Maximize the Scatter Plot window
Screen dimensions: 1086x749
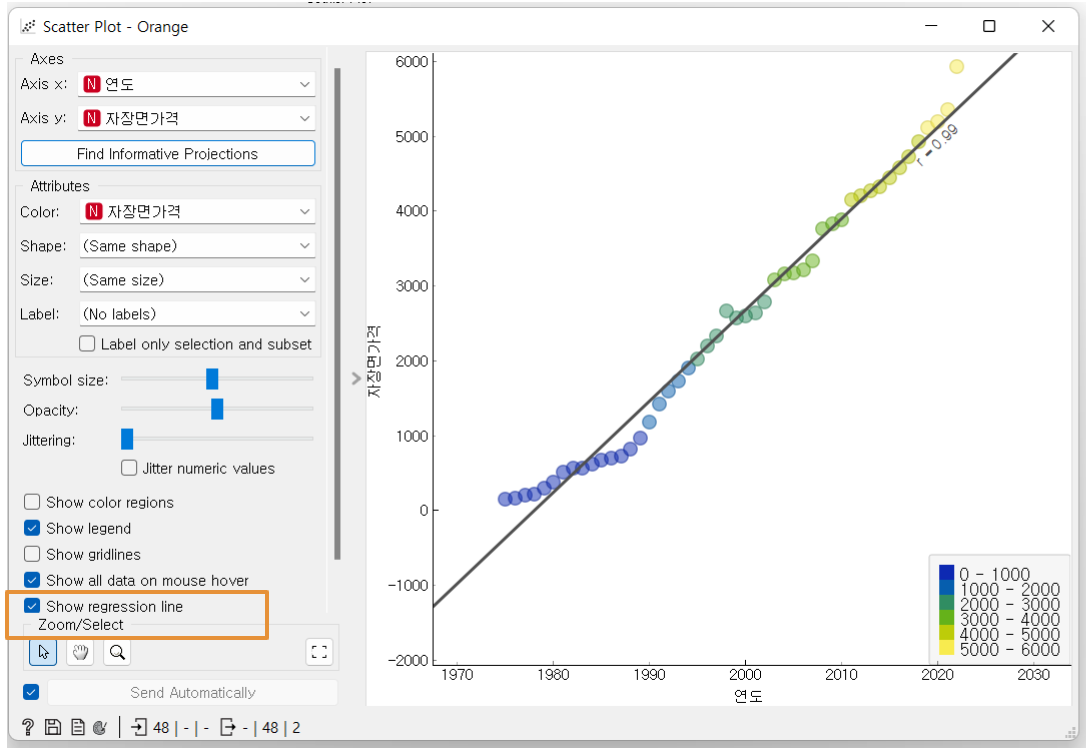[989, 26]
